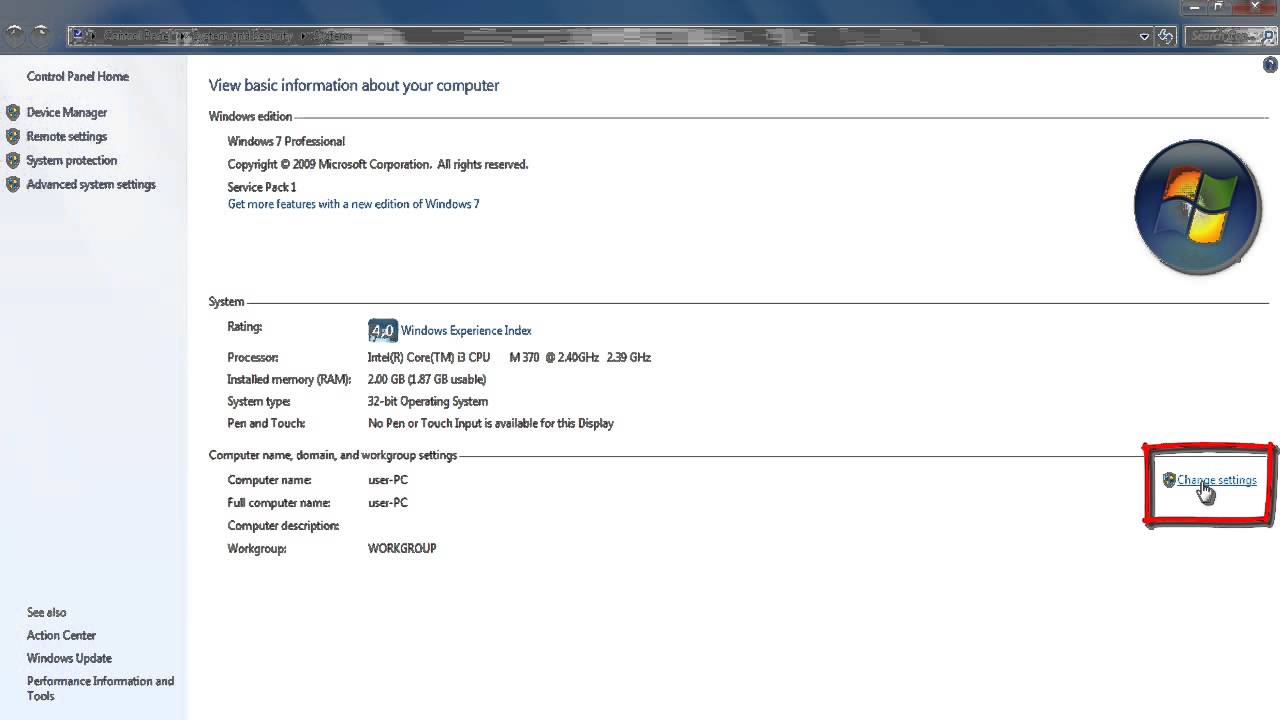The image size is (1280, 720).
Task: Open Remote settings link
Action: (67, 136)
